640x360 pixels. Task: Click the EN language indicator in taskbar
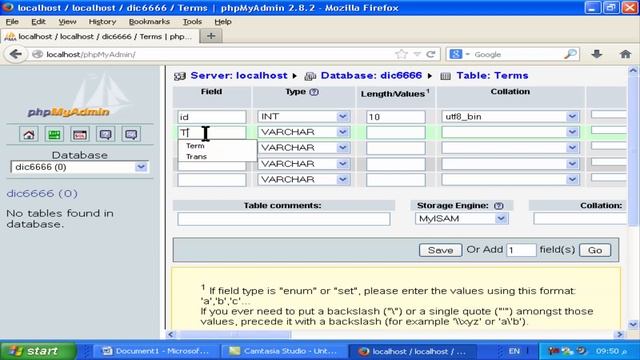(x=514, y=351)
